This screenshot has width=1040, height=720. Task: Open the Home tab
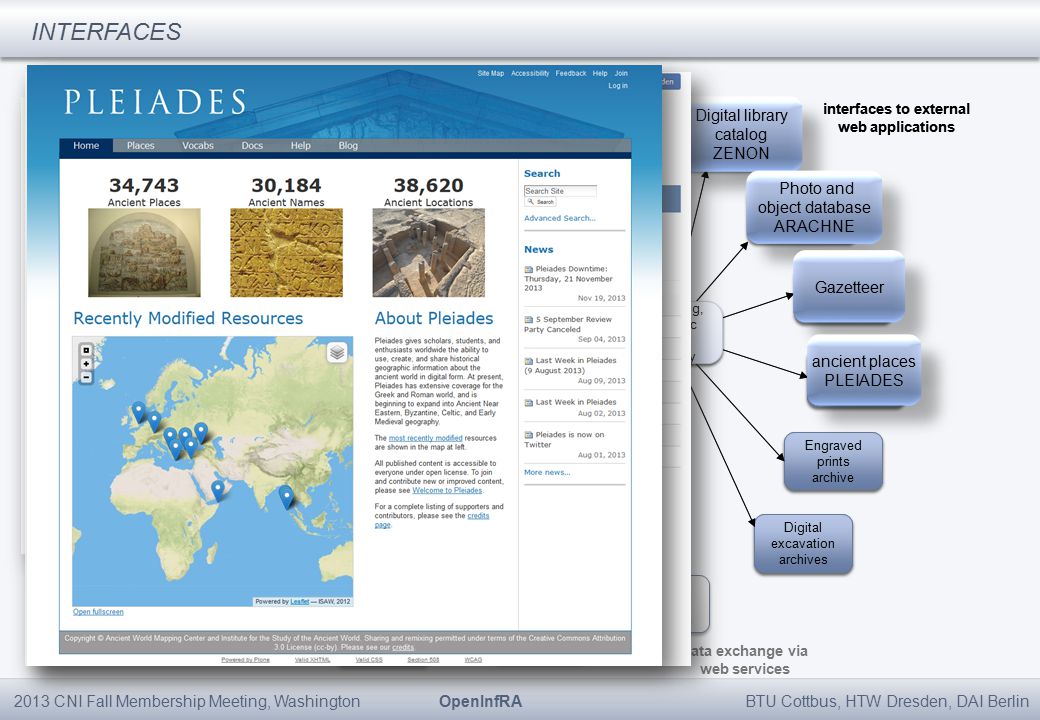coord(86,145)
